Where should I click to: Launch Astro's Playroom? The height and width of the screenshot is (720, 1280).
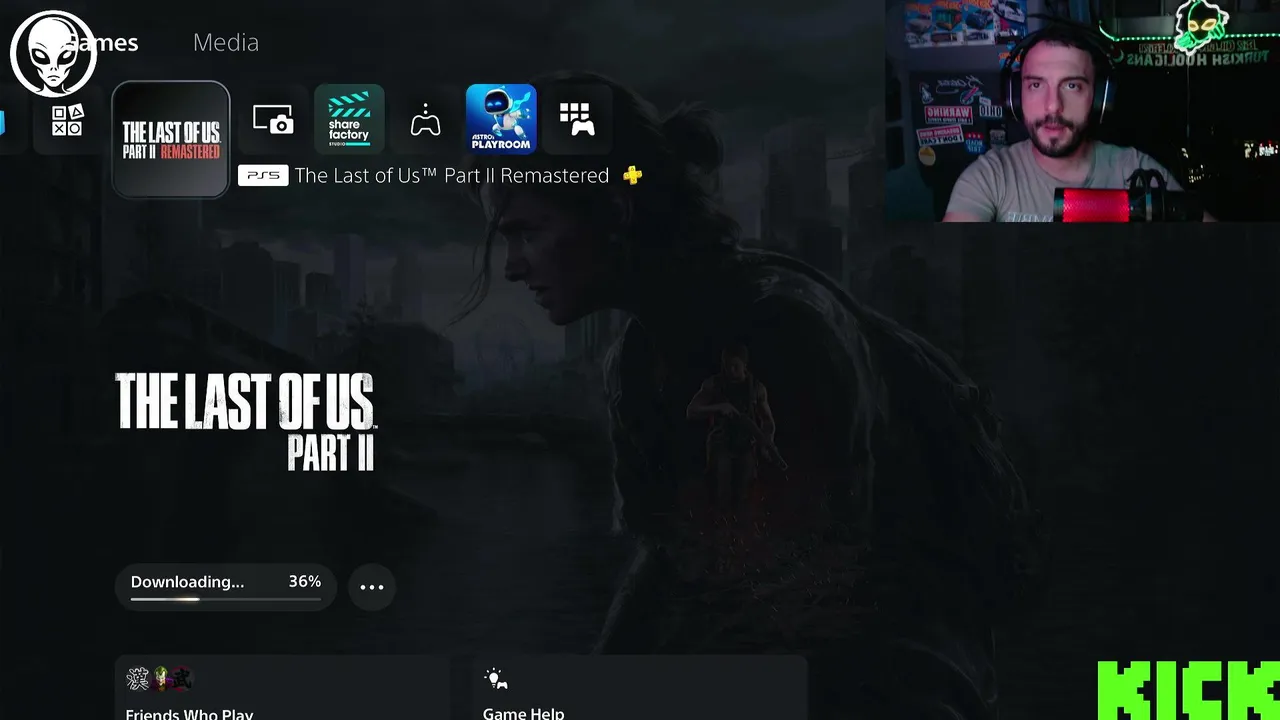pos(501,119)
